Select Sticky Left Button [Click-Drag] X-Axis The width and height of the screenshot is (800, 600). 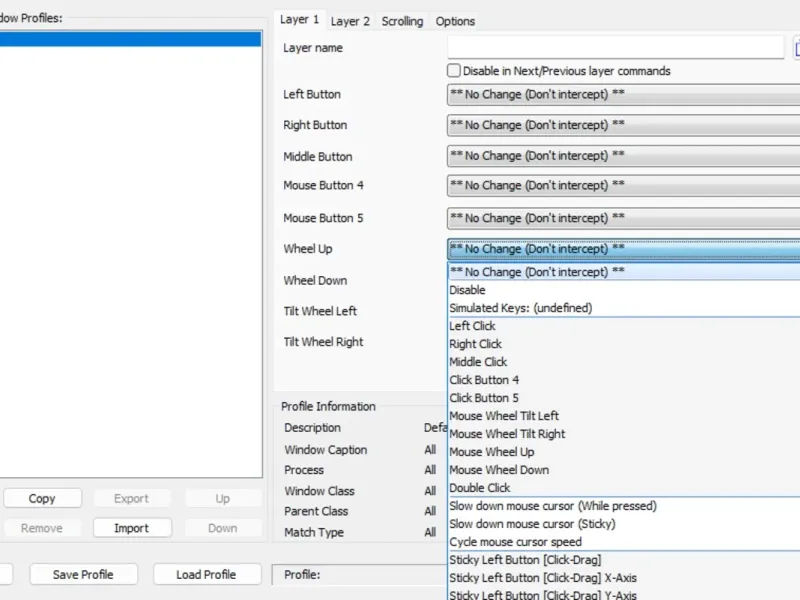point(623,578)
